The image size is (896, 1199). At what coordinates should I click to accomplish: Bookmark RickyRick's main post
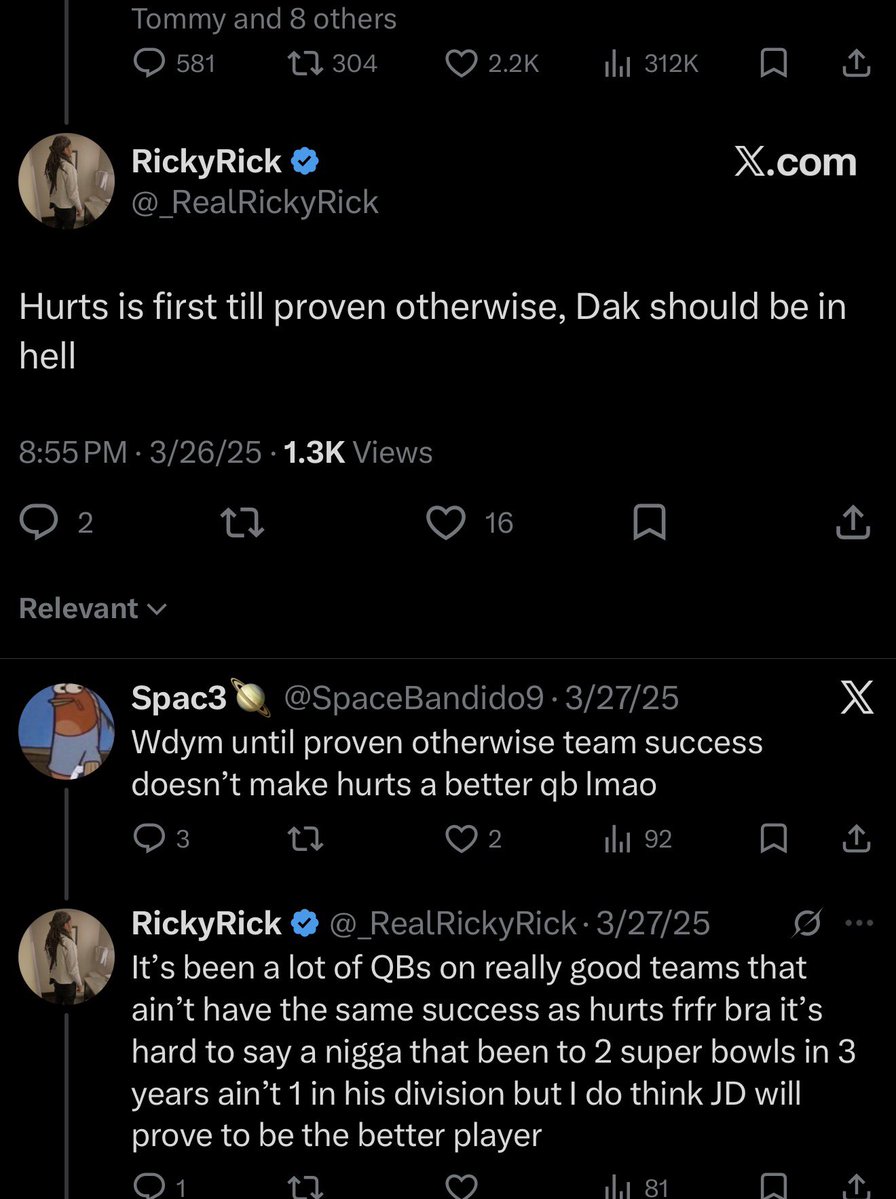[649, 523]
